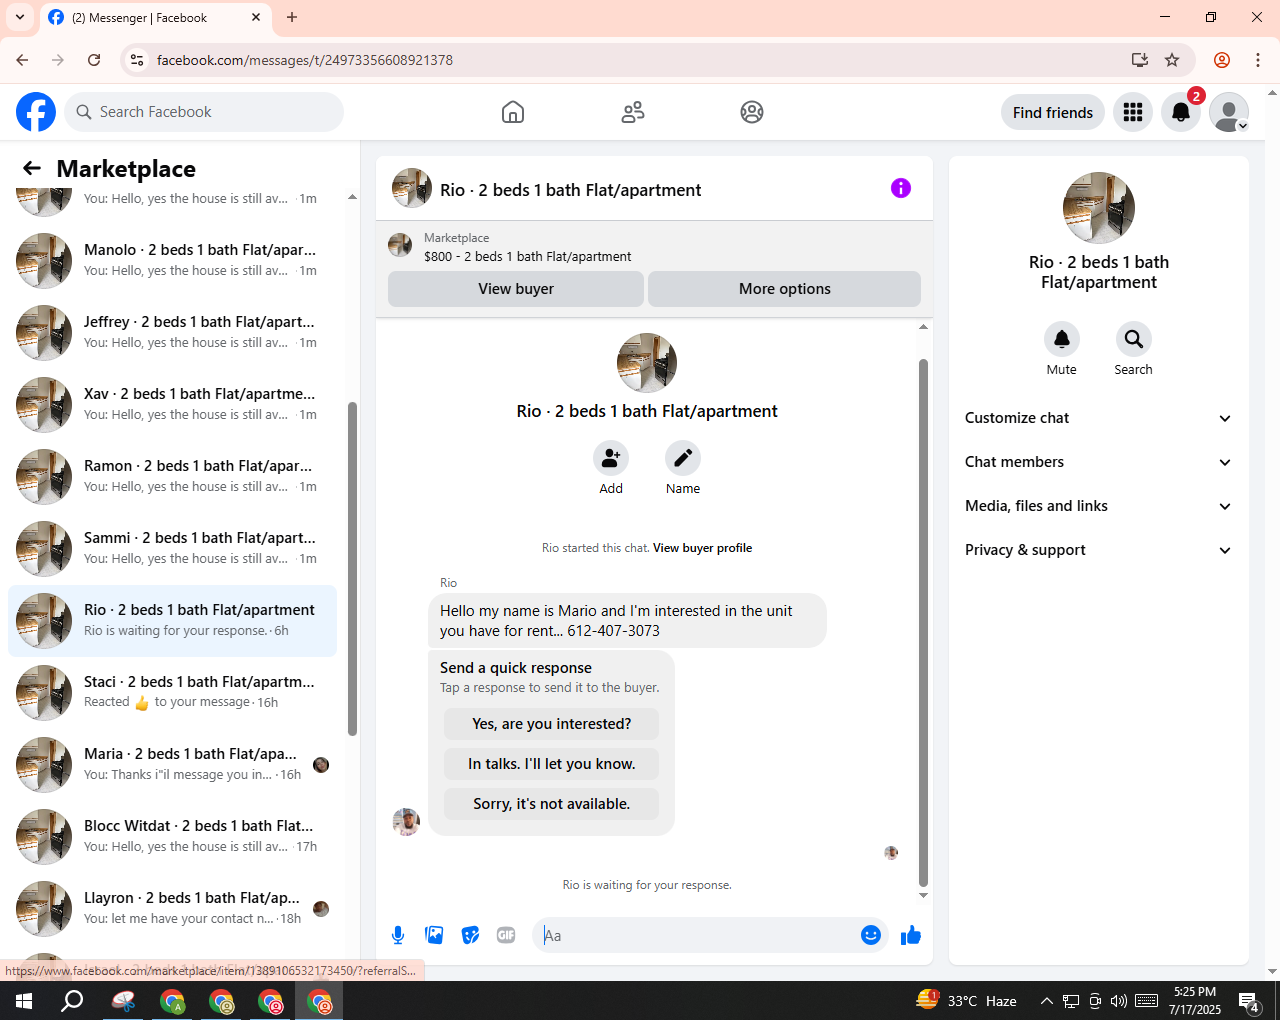Select Mario's message with phone number
Image resolution: width=1280 pixels, height=1020 pixels.
click(x=627, y=621)
